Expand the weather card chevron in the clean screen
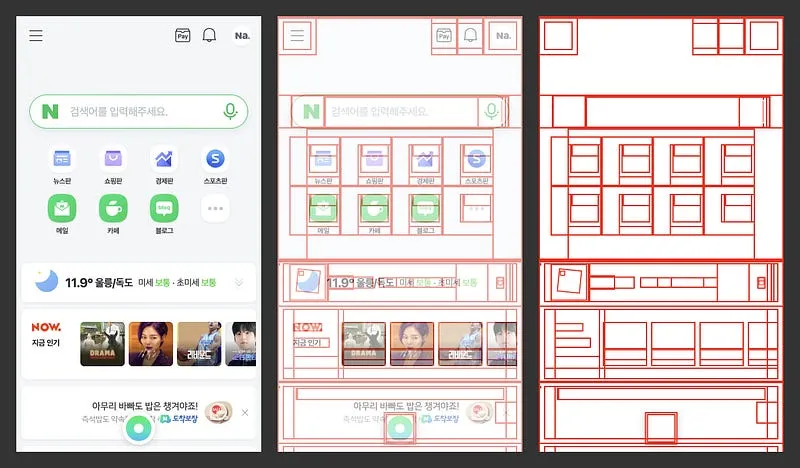Screen dimensions: 800x468 tap(239, 282)
